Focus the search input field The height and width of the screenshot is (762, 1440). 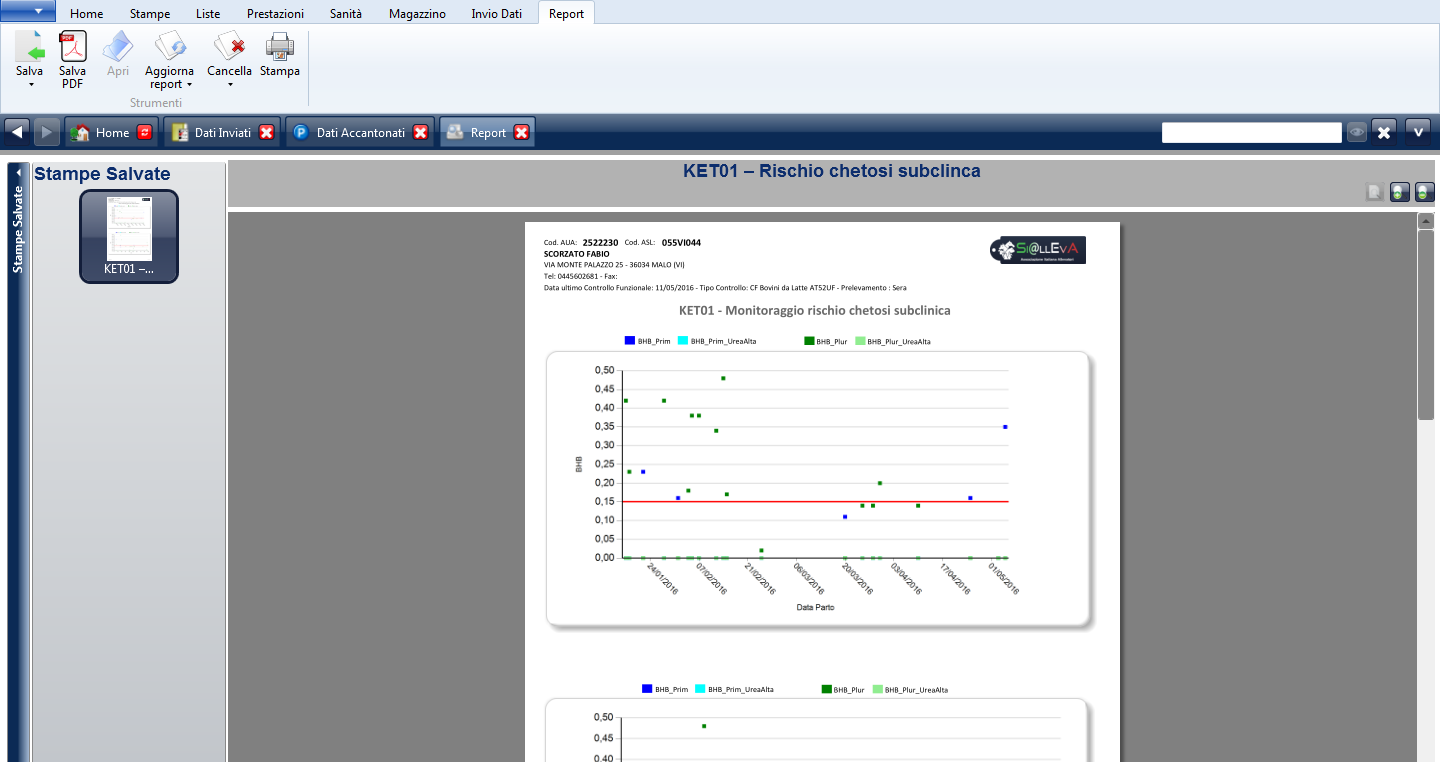1251,132
